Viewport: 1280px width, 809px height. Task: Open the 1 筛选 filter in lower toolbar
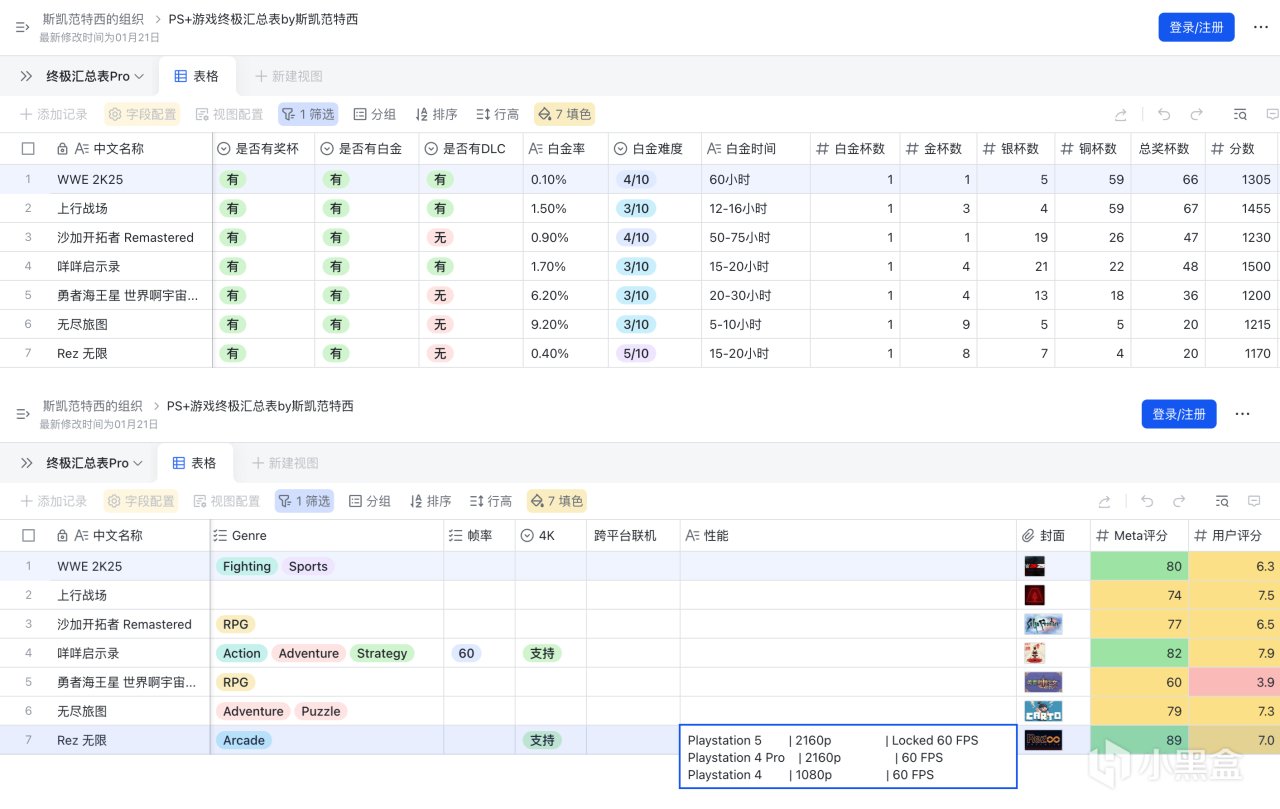(304, 501)
